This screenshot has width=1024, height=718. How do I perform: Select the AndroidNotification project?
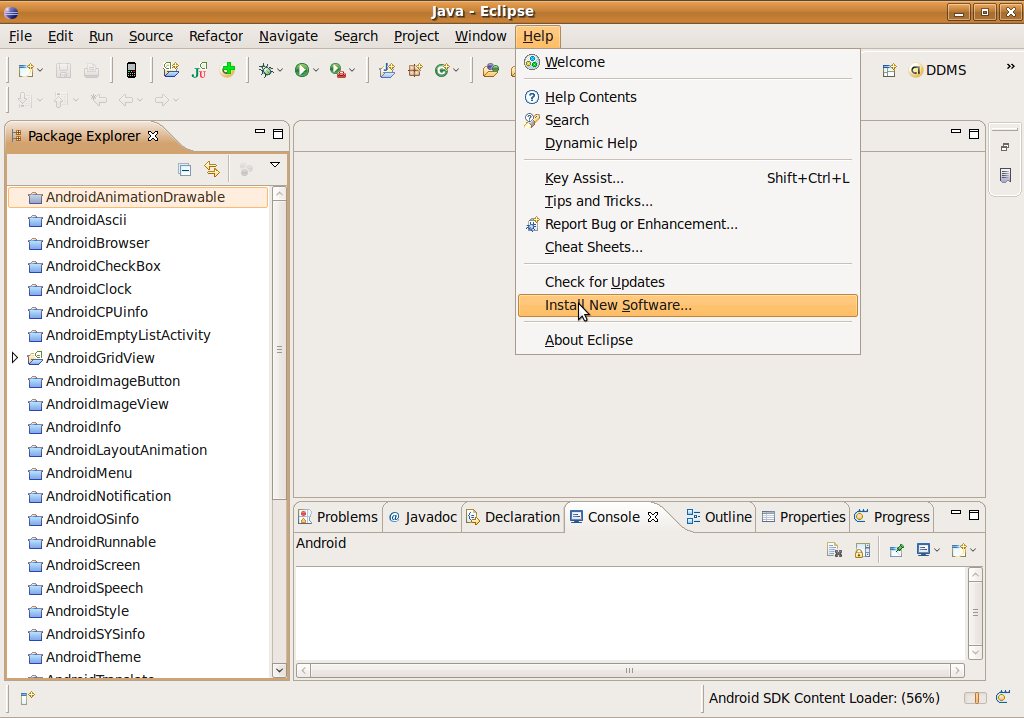(x=108, y=496)
